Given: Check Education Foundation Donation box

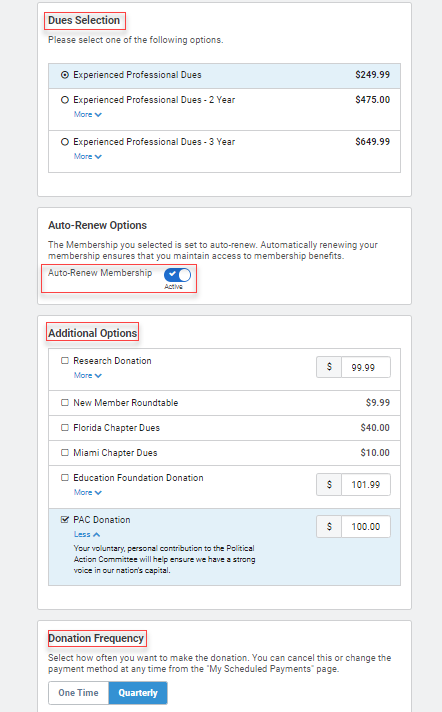Looking at the screenshot, I should (65, 478).
